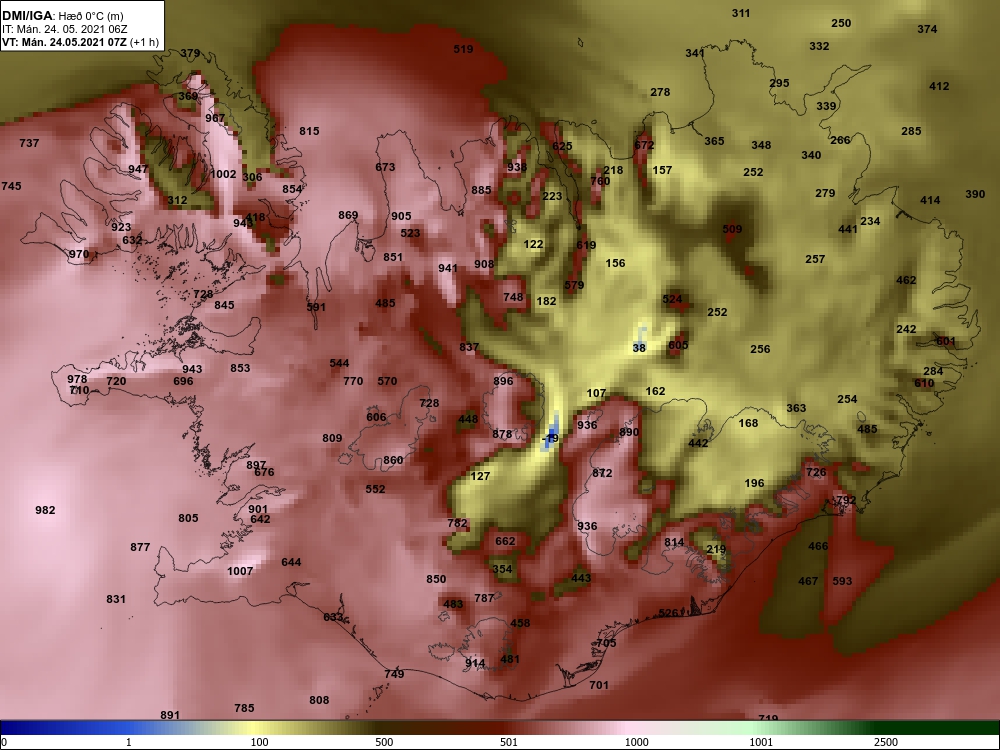Click the map value '914'
1000x750 pixels.
475,663
